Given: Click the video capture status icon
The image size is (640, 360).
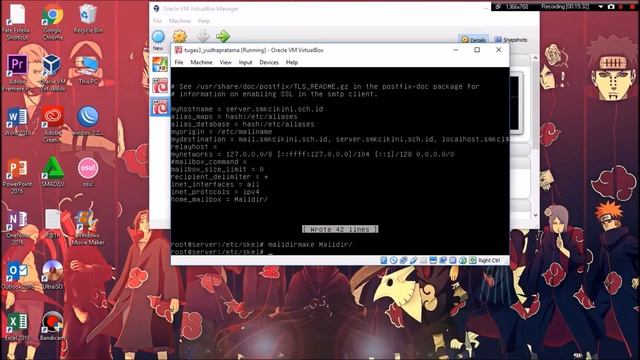Looking at the screenshot, I should coord(443,260).
